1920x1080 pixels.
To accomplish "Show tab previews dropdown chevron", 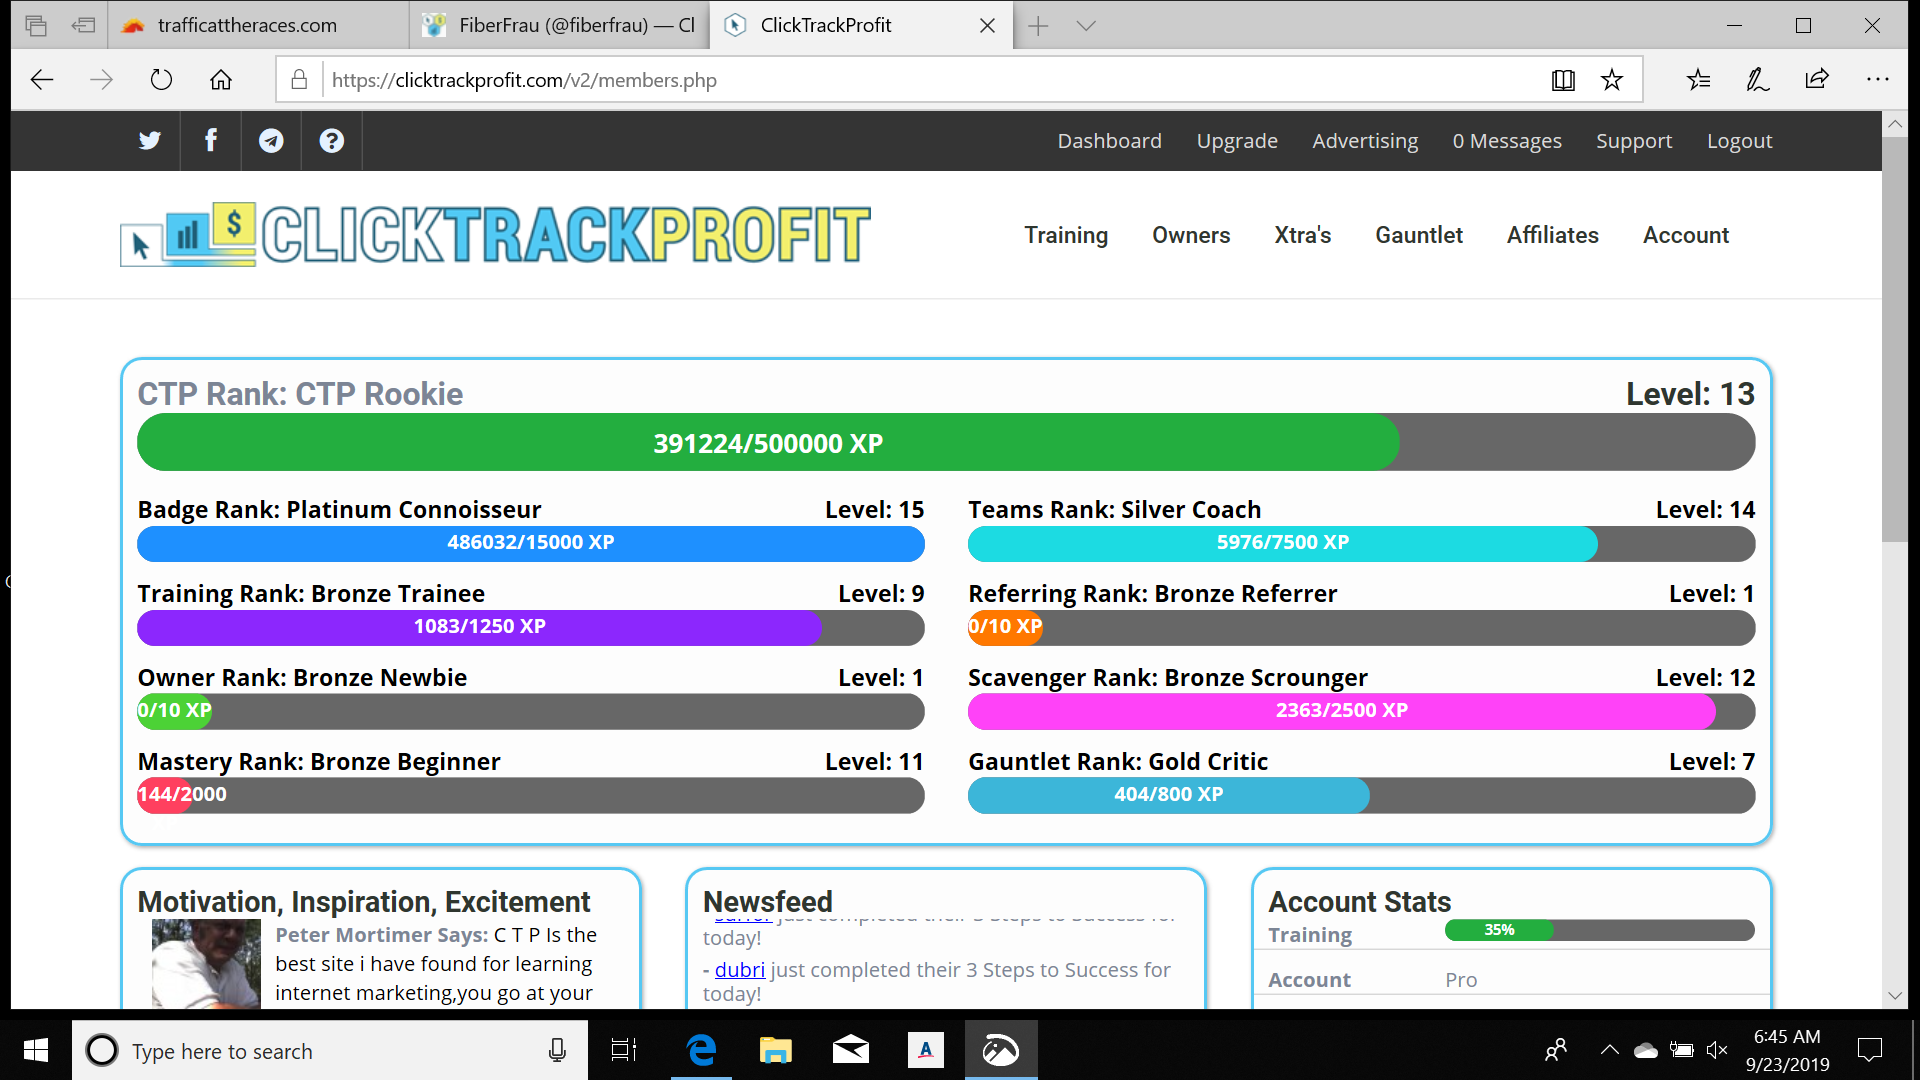I will [1086, 25].
